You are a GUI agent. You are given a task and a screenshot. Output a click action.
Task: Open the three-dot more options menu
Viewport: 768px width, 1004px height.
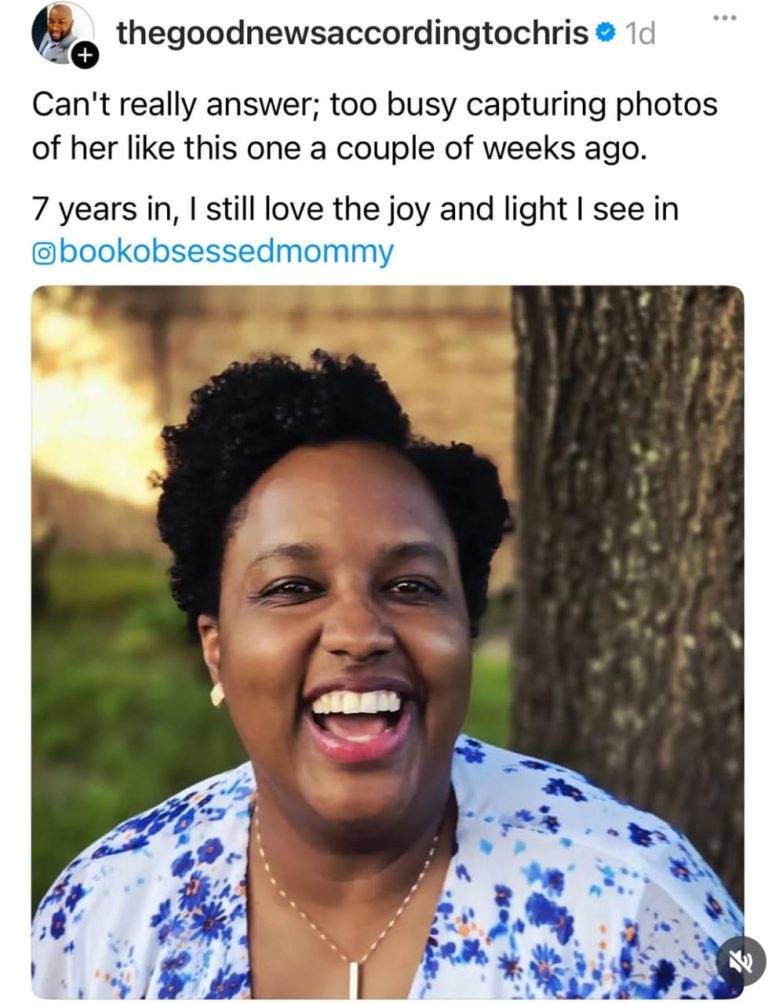pos(724,17)
